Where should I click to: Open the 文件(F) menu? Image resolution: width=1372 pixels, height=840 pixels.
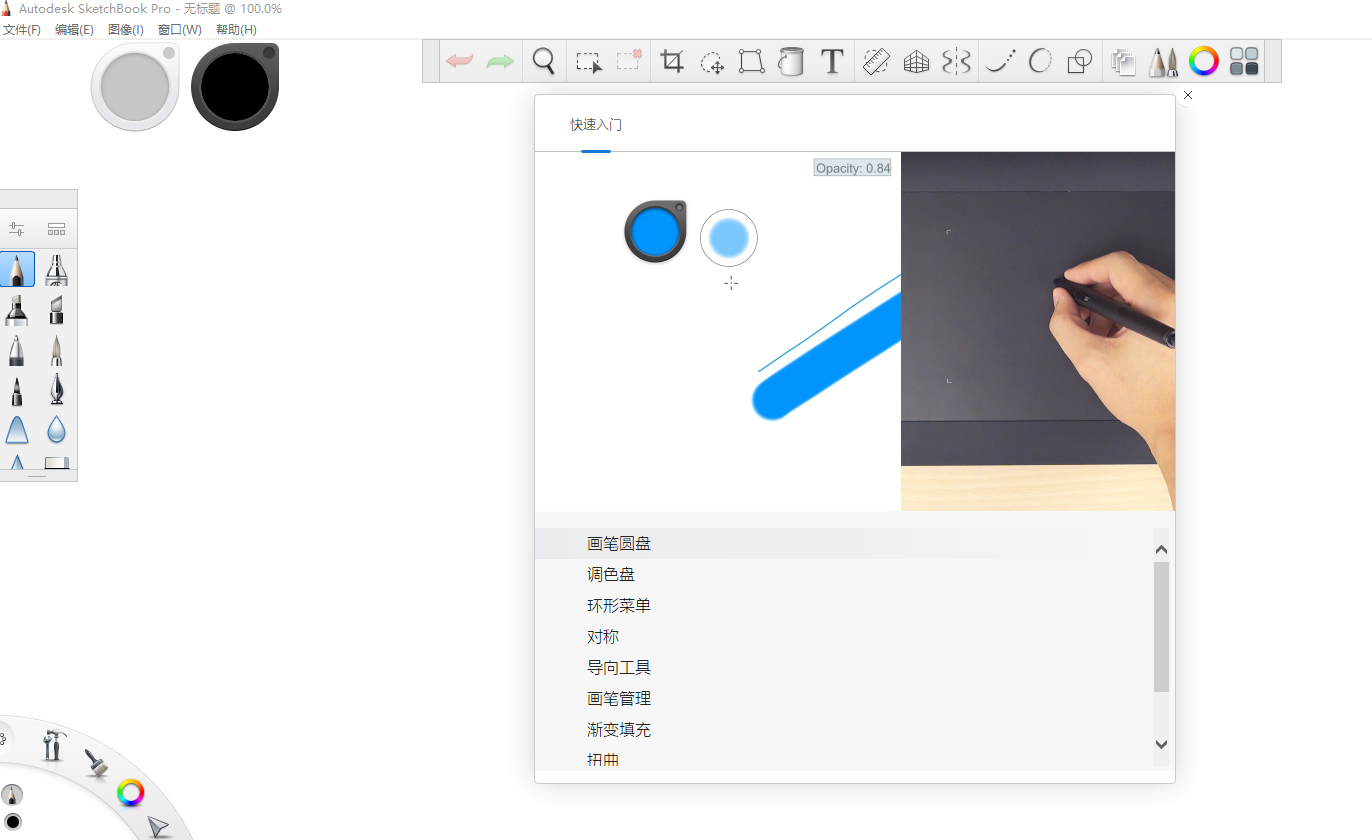[21, 30]
